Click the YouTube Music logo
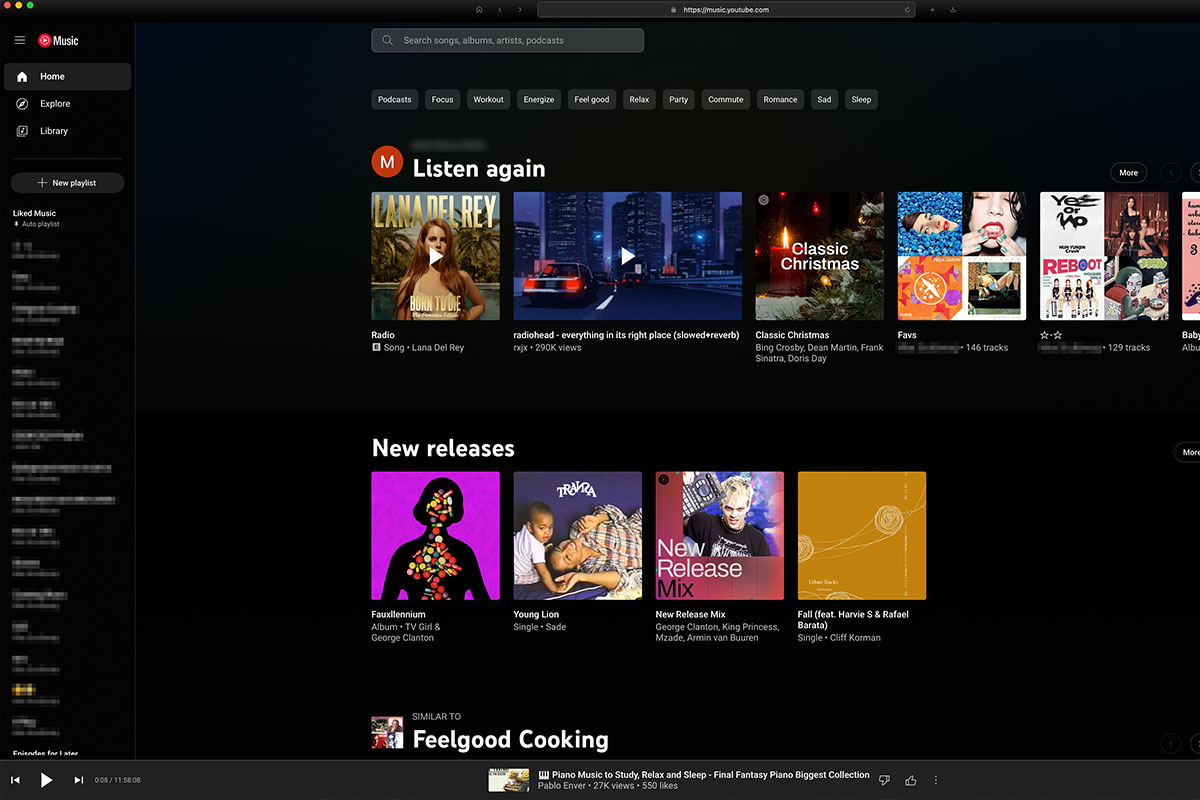The image size is (1200, 800). point(57,40)
